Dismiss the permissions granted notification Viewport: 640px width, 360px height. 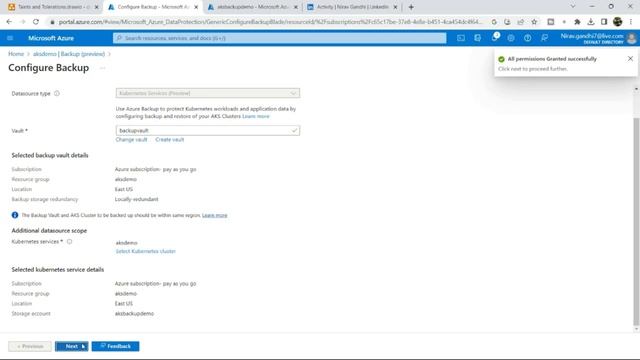tap(630, 59)
